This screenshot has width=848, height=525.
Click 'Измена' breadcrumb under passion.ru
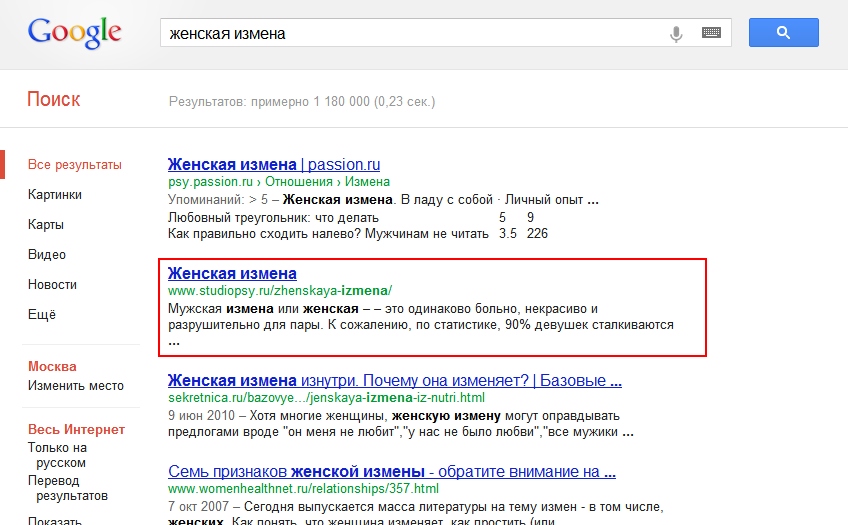coord(367,182)
